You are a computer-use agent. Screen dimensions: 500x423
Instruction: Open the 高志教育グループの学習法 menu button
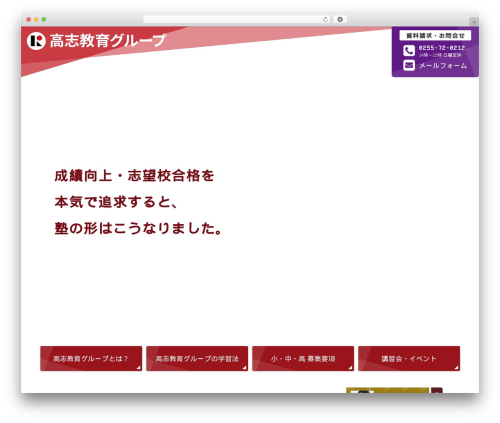click(197, 359)
